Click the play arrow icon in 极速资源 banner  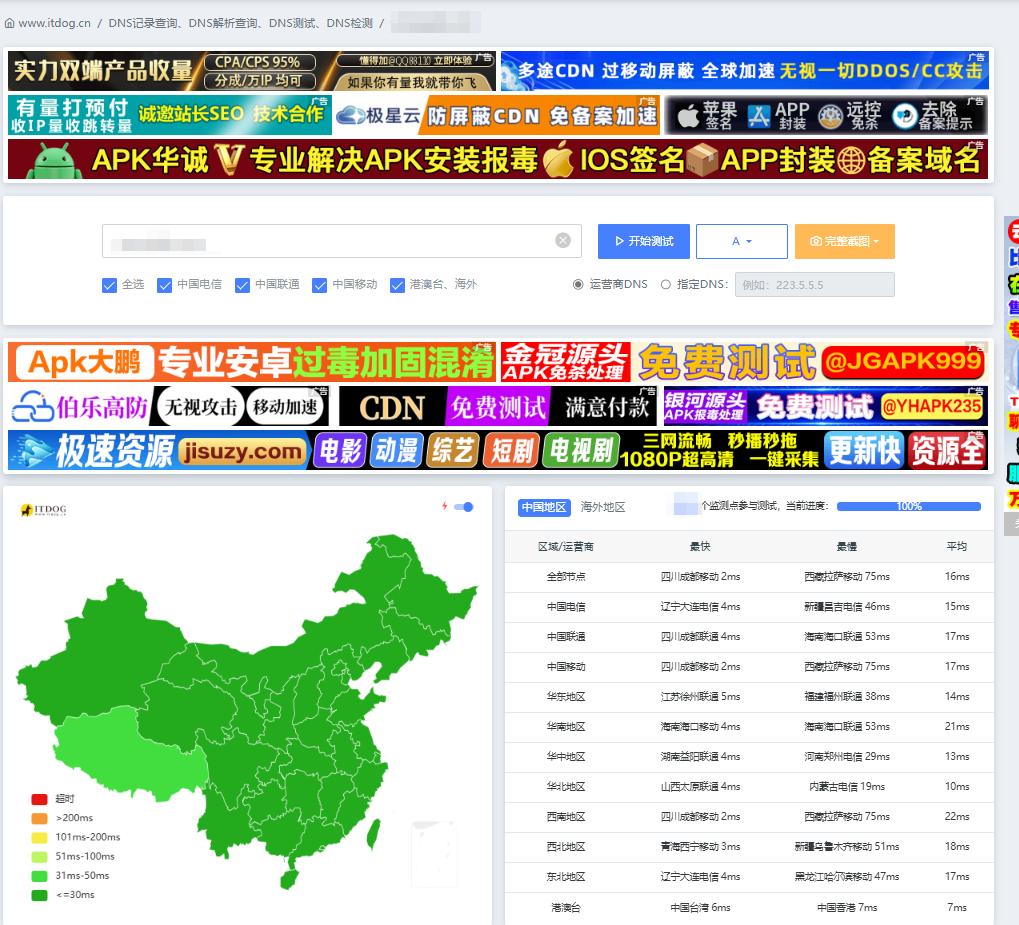(x=32, y=451)
